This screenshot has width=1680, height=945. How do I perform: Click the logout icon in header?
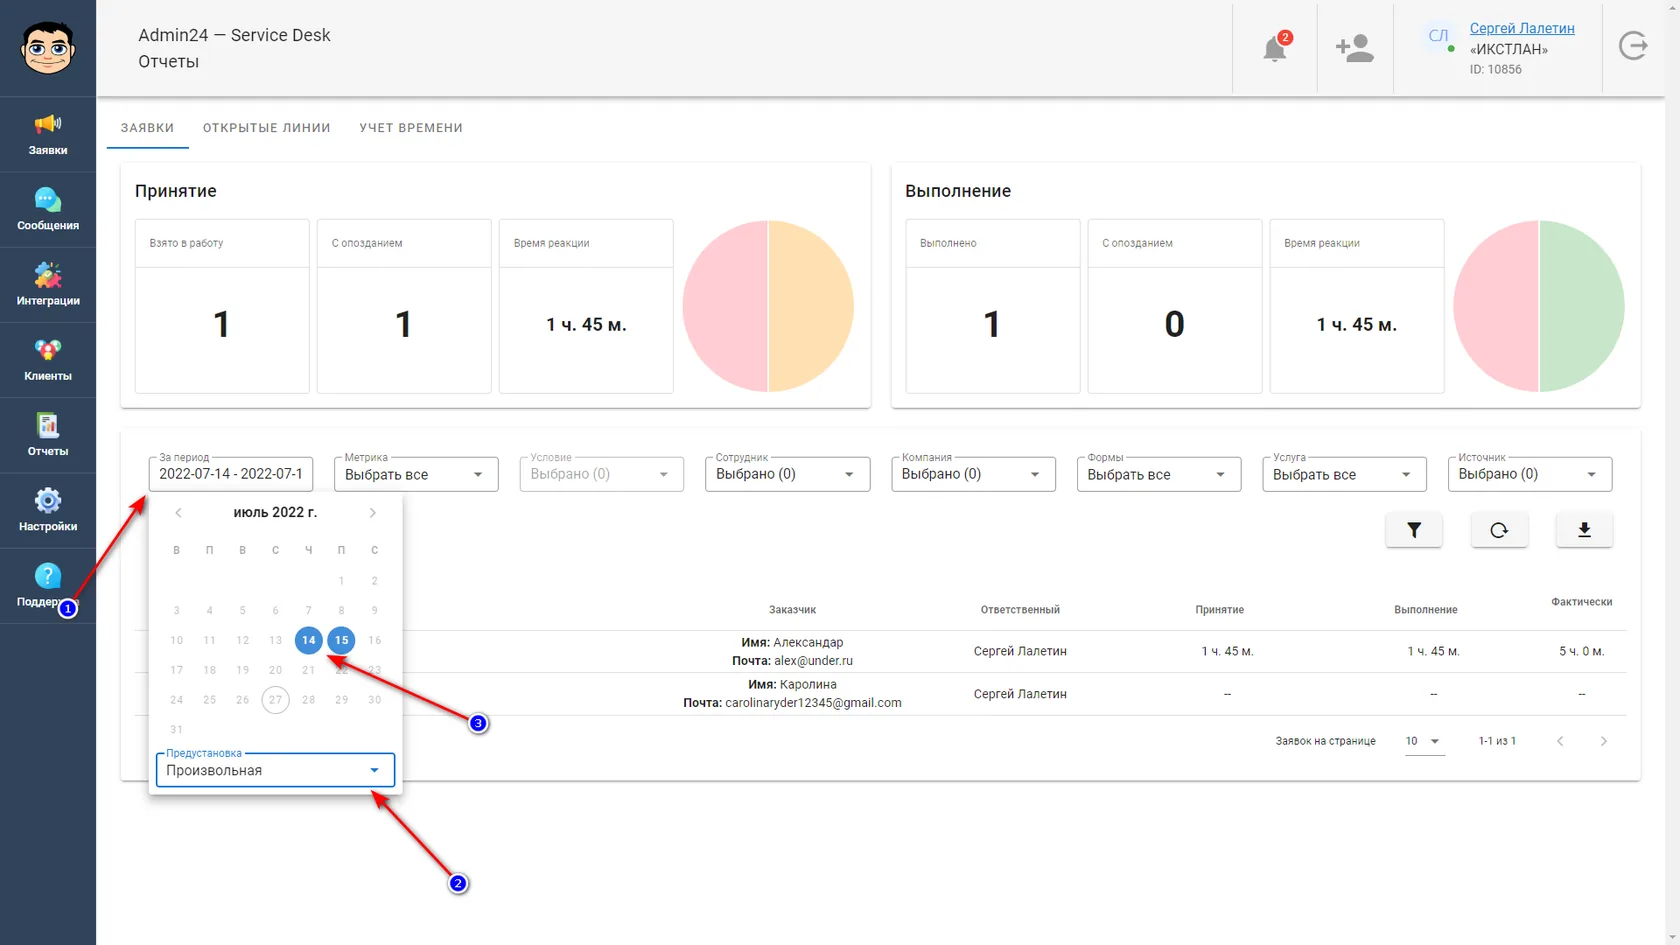click(1633, 46)
